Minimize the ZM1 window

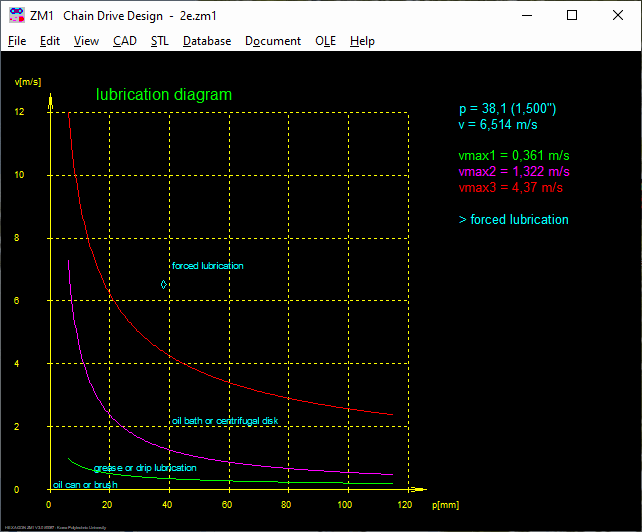click(x=526, y=15)
